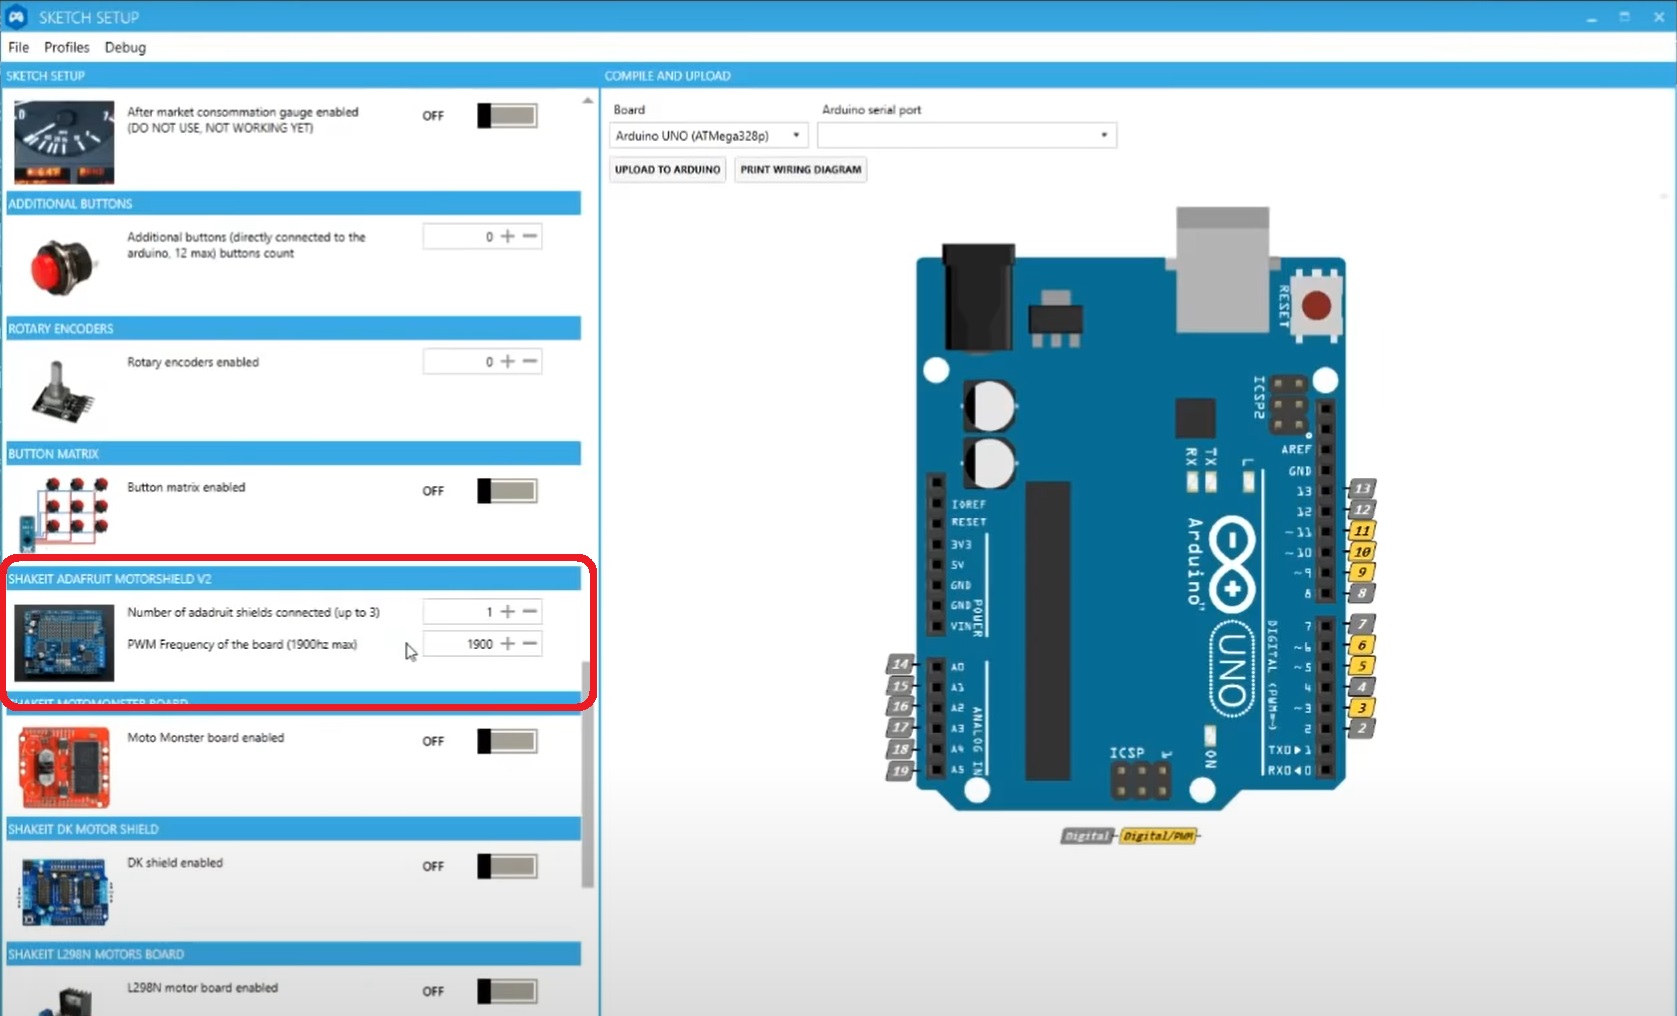This screenshot has height=1016, width=1677.
Task: Increase number of adafruit shields connected
Action: click(508, 611)
